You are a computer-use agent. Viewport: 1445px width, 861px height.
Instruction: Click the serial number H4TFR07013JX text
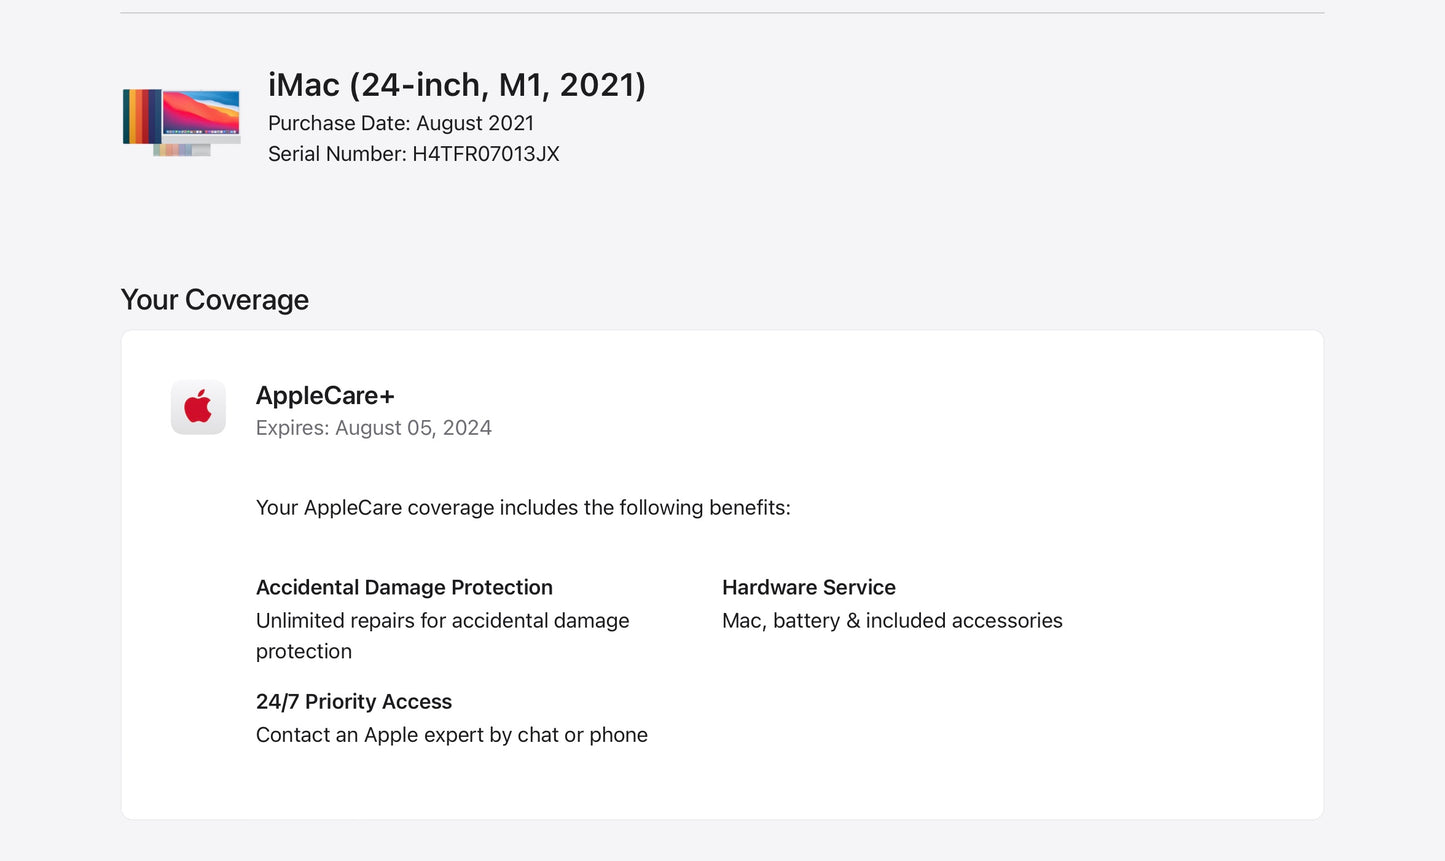[x=485, y=154]
